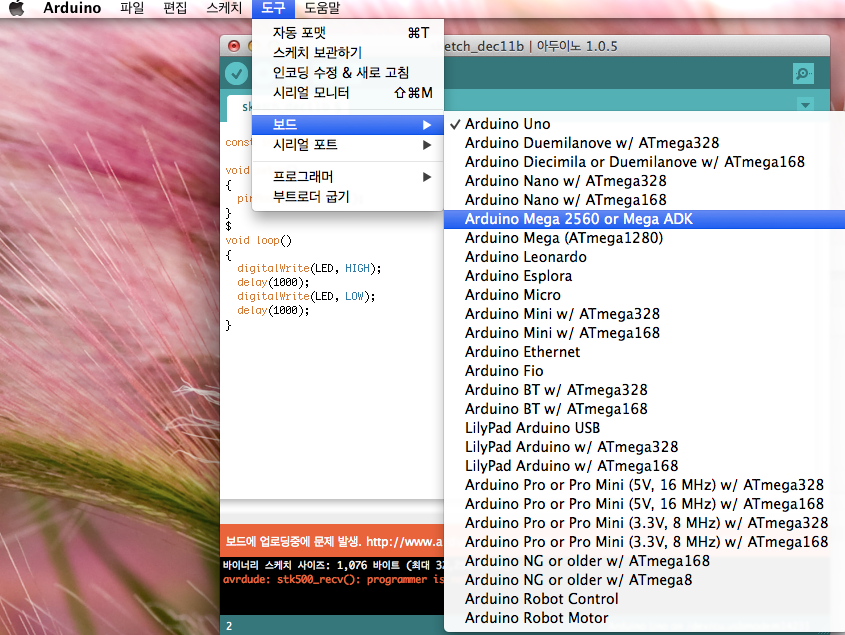845x635 pixels.
Task: Close the open 도구 menu
Action: 273,8
